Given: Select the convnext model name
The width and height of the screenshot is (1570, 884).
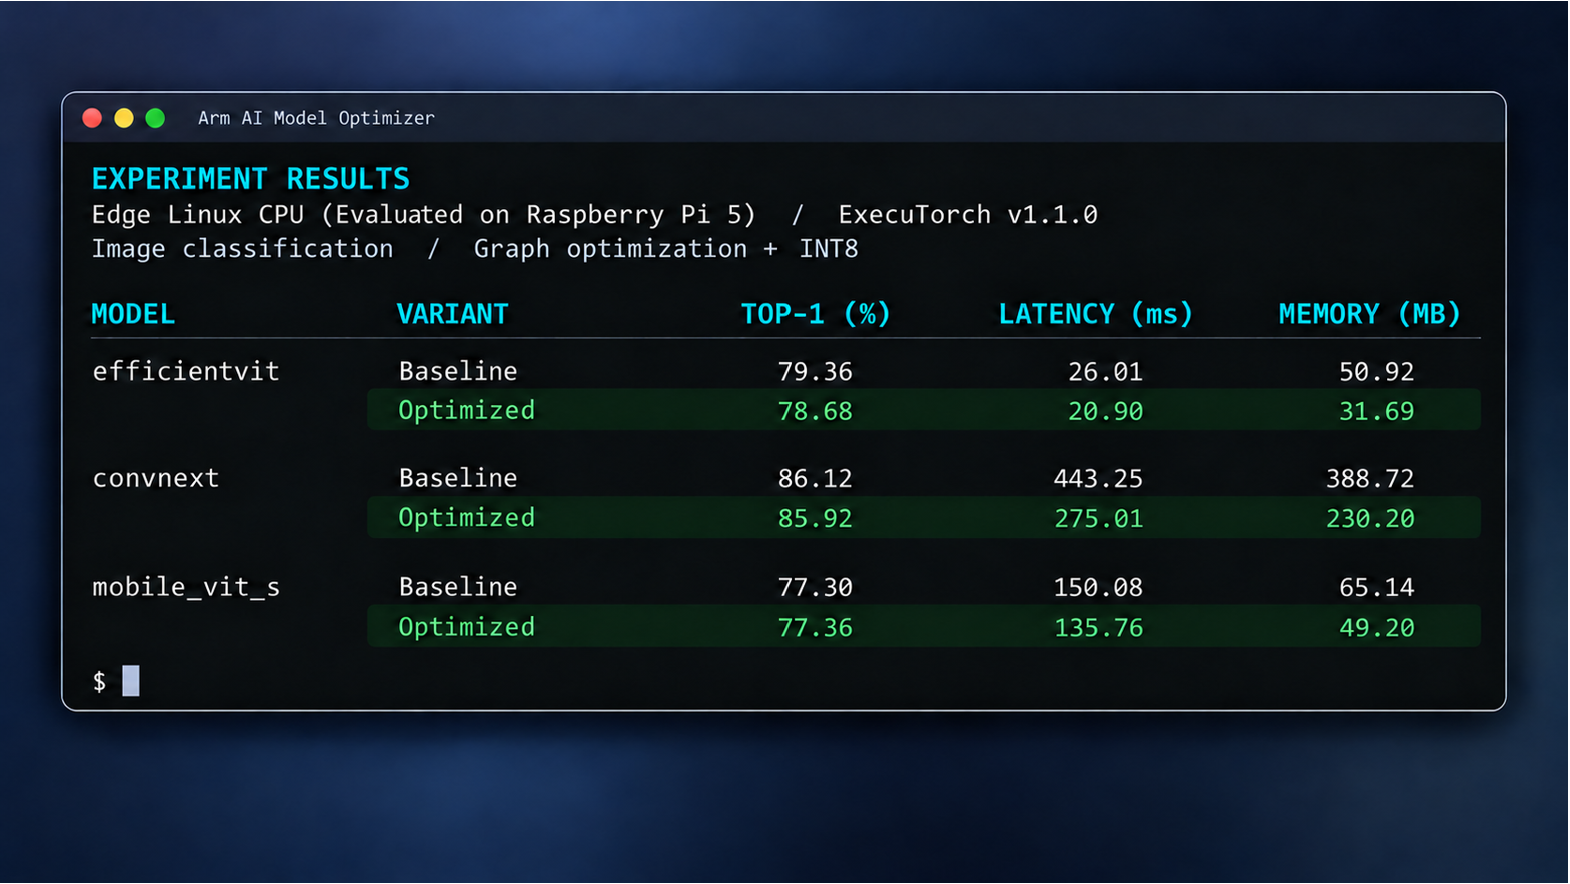Looking at the screenshot, I should coord(156,478).
